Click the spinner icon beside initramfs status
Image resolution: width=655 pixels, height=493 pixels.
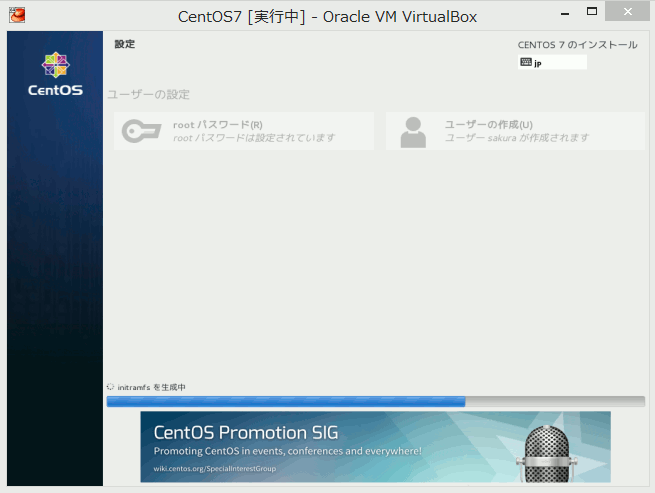111,386
